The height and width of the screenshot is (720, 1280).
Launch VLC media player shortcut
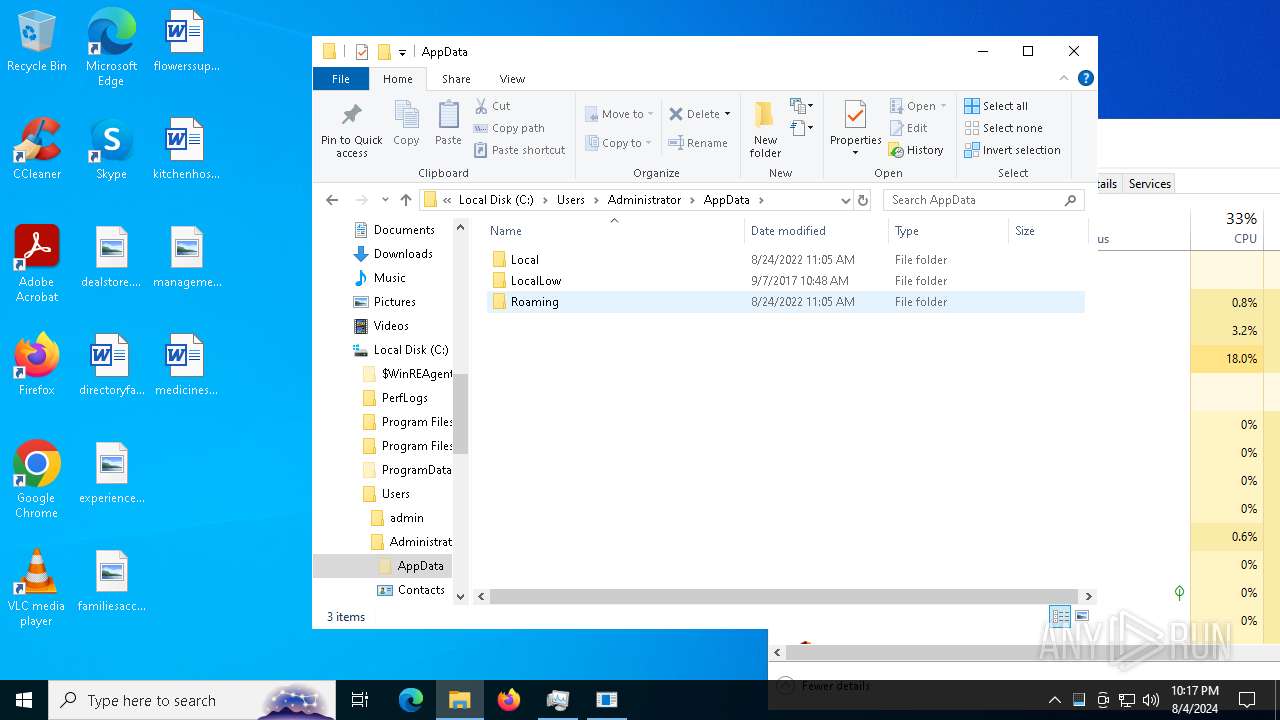pos(37,588)
